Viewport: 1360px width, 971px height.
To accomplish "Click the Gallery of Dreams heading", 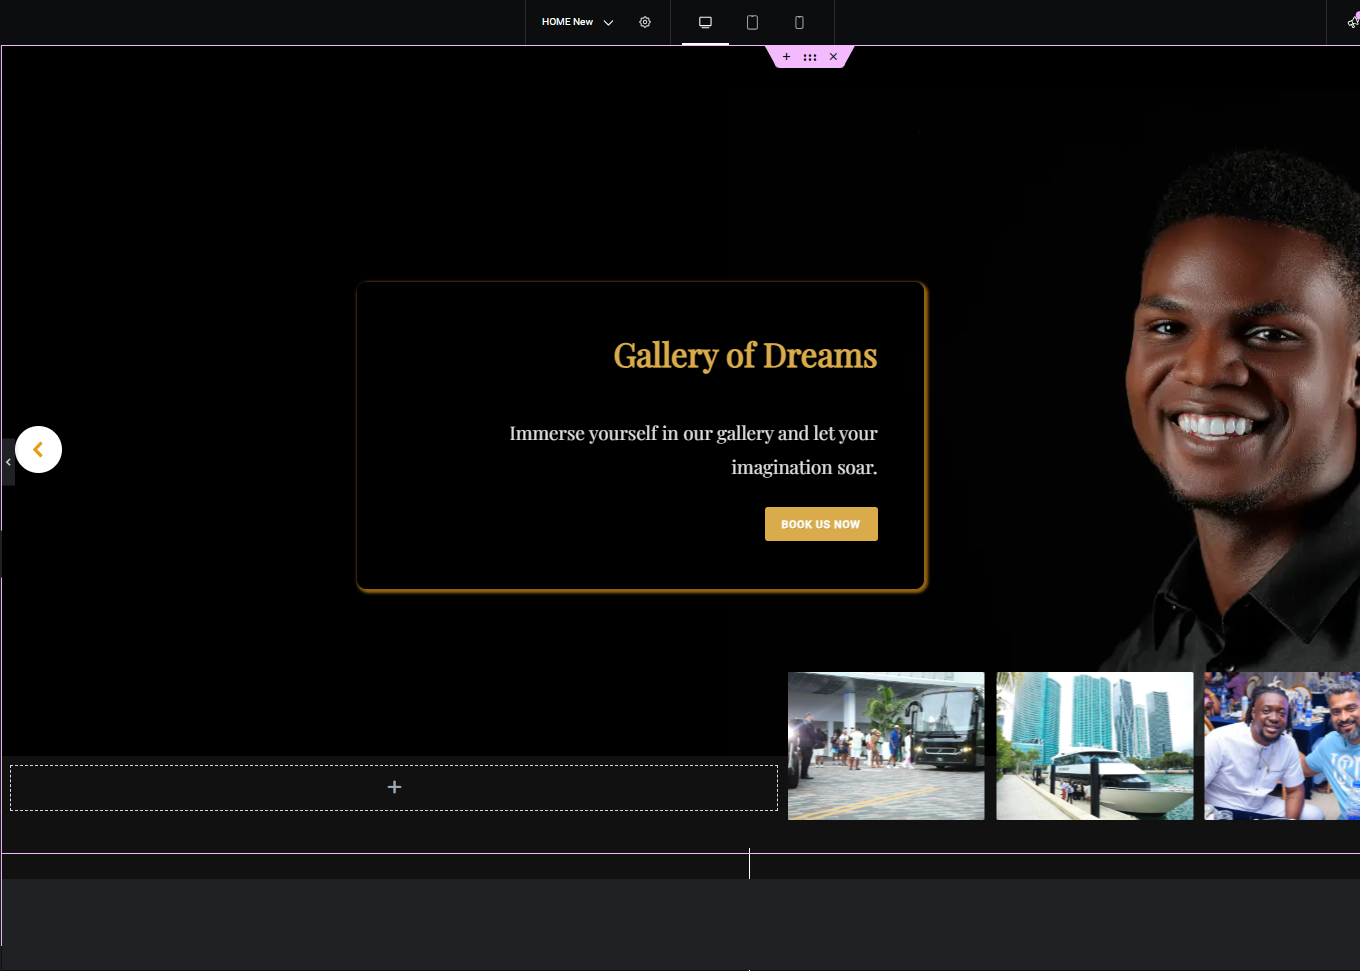I will click(x=745, y=355).
